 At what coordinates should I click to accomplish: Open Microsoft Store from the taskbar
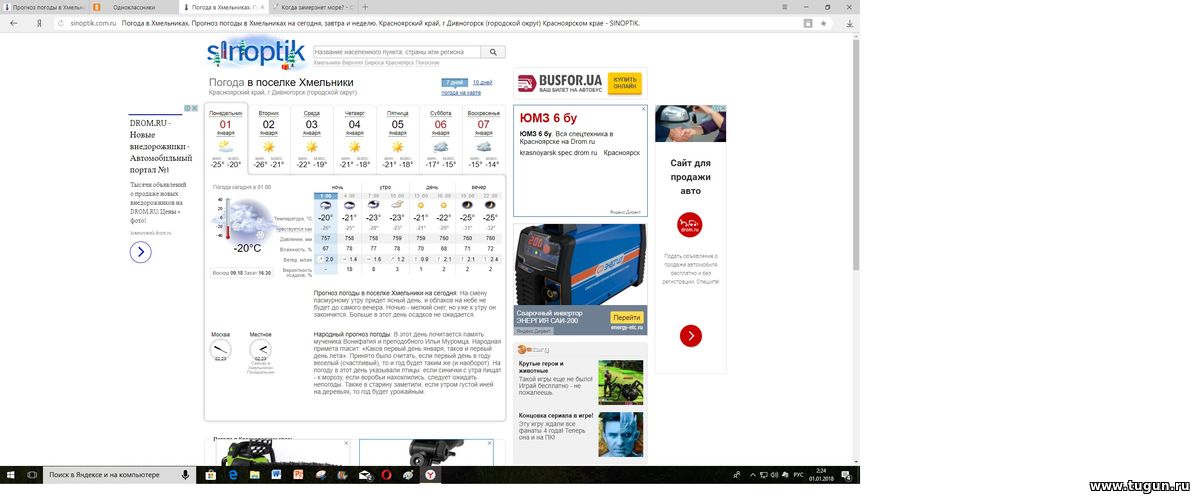(211, 475)
